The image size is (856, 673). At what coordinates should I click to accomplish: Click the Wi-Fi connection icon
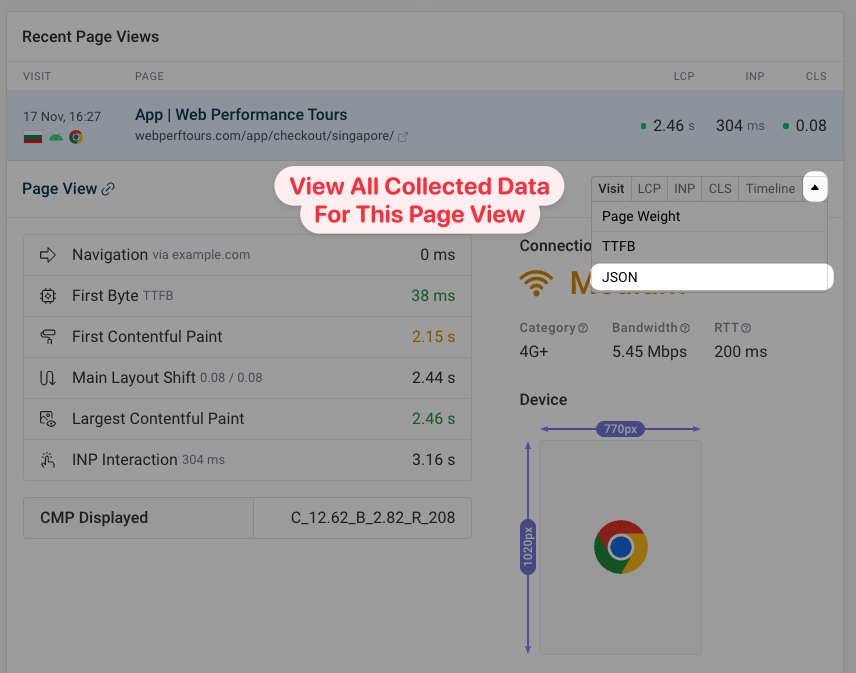(x=537, y=283)
